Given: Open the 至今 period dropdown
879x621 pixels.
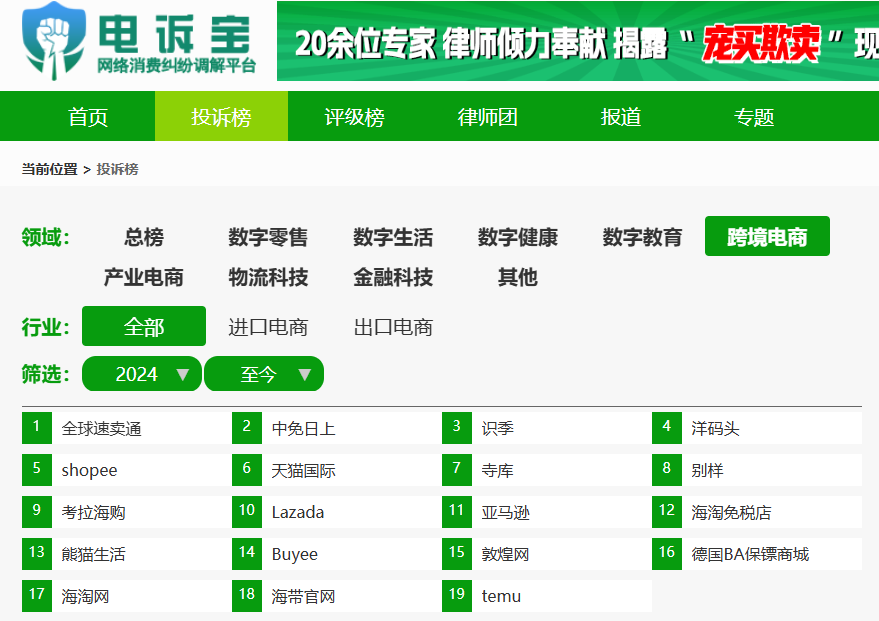Looking at the screenshot, I should tap(264, 374).
